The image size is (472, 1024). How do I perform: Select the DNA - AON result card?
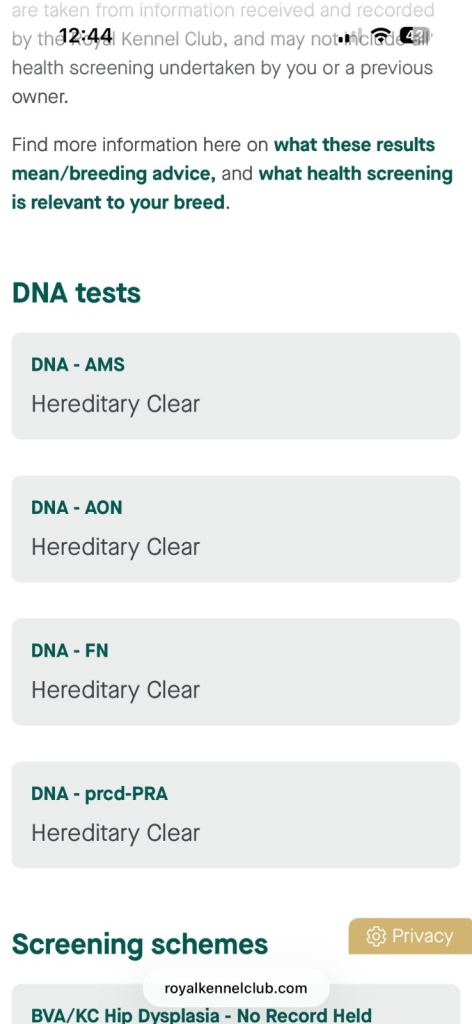click(236, 529)
